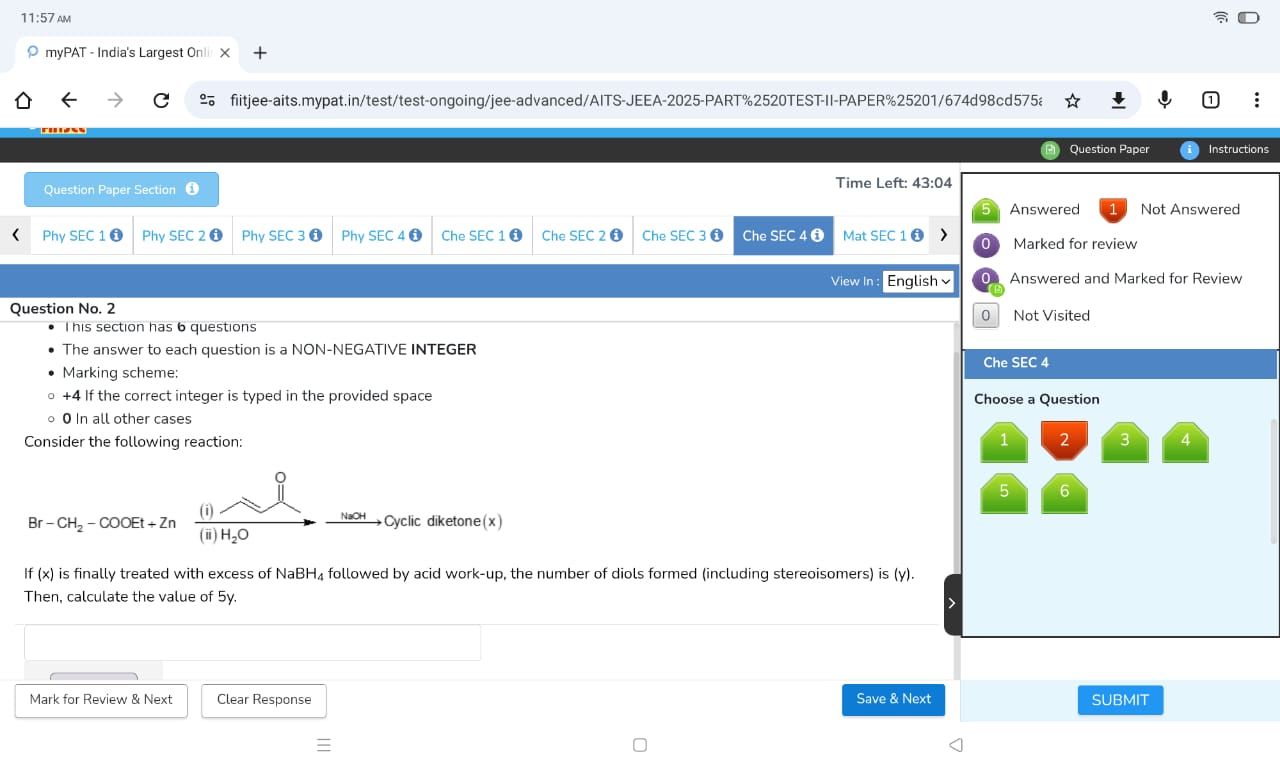Navigate back in the browser
This screenshot has width=1280, height=768.
(x=69, y=100)
